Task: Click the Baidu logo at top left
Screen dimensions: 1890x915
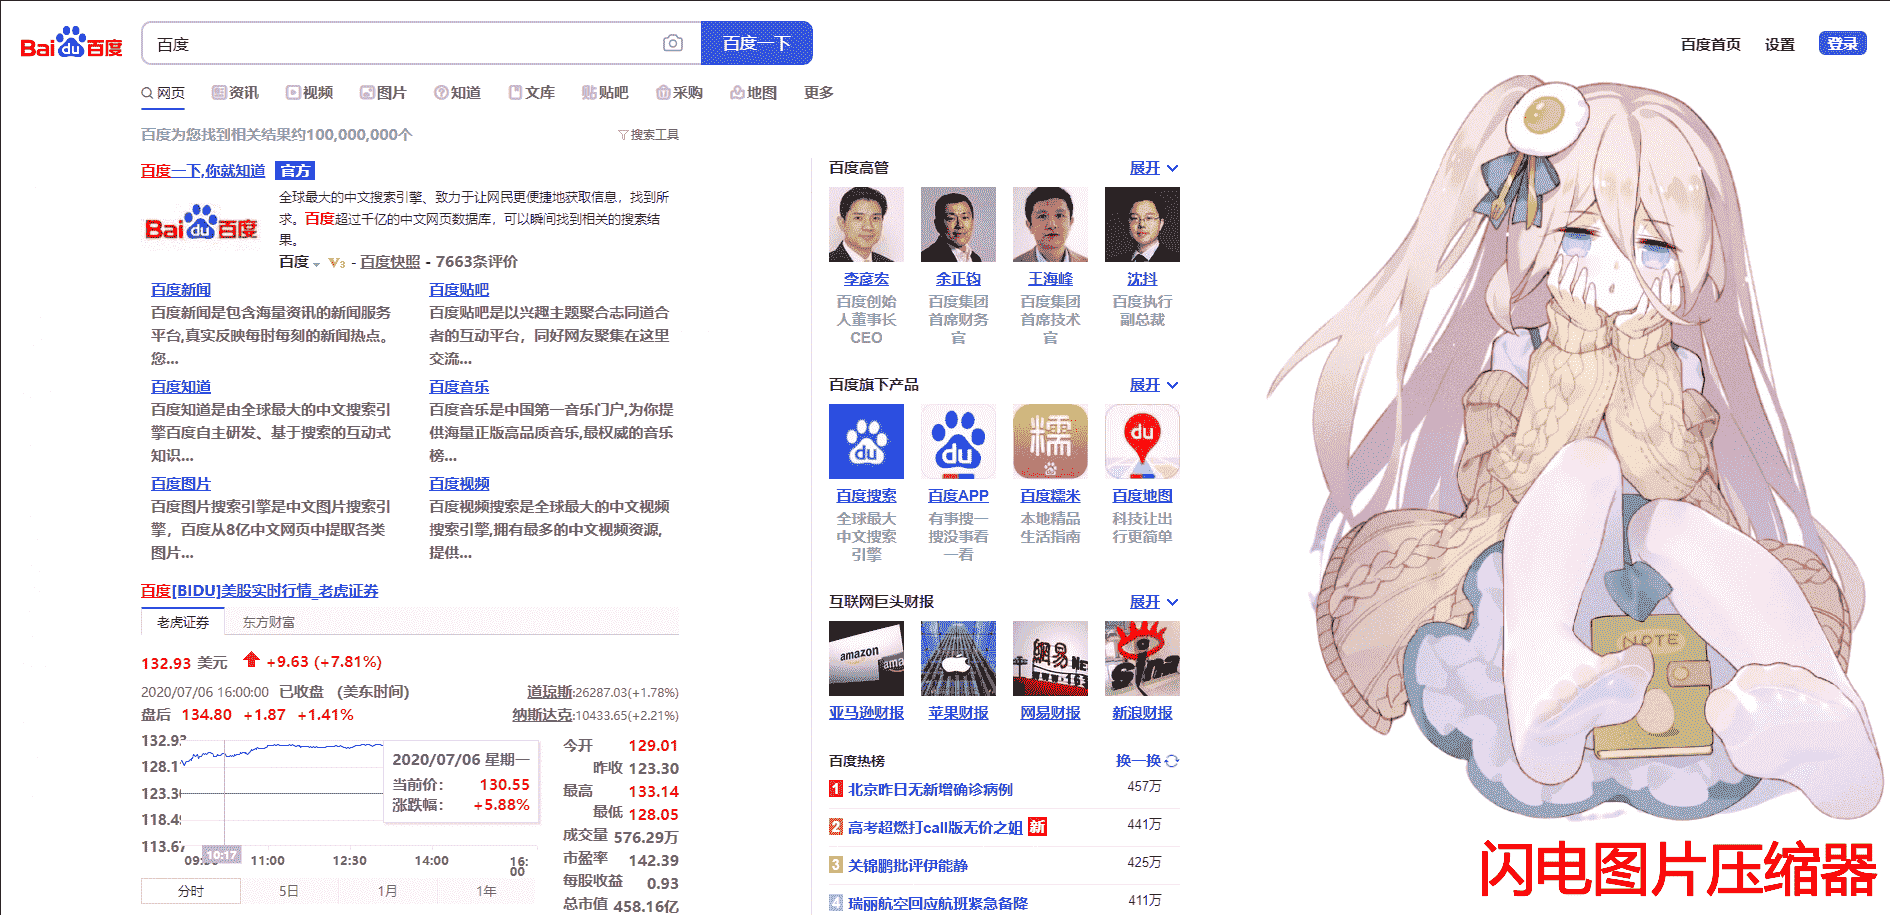Action: tap(71, 43)
